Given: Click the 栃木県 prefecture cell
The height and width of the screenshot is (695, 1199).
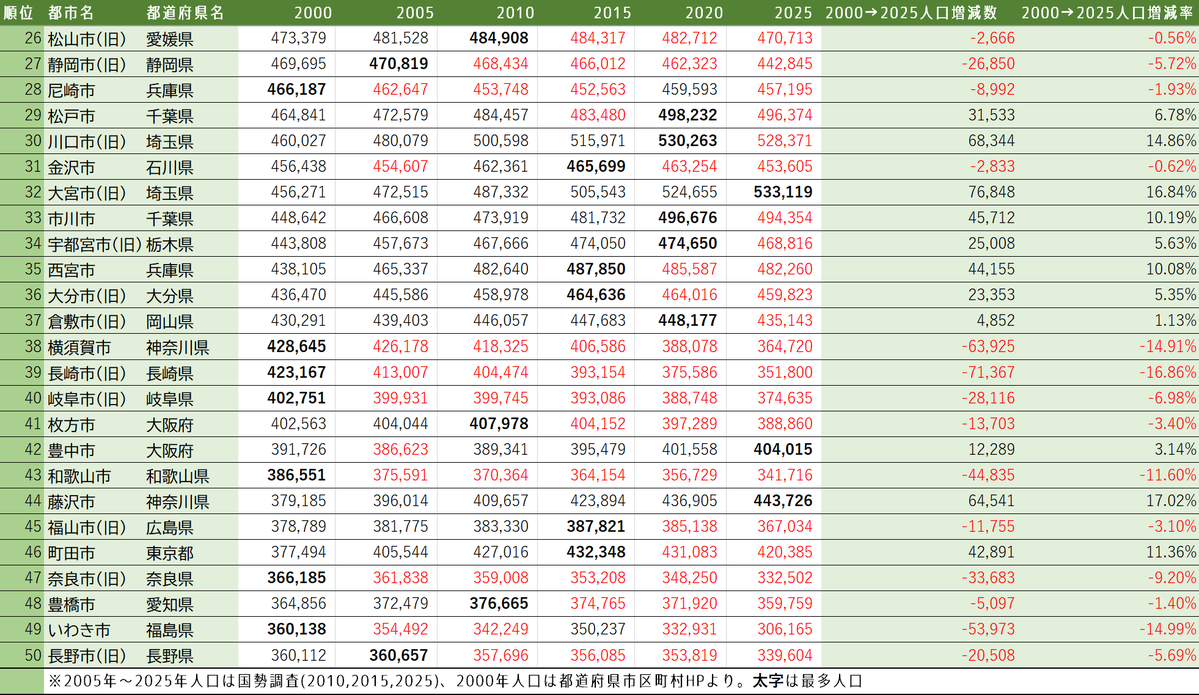Looking at the screenshot, I should (x=169, y=245).
